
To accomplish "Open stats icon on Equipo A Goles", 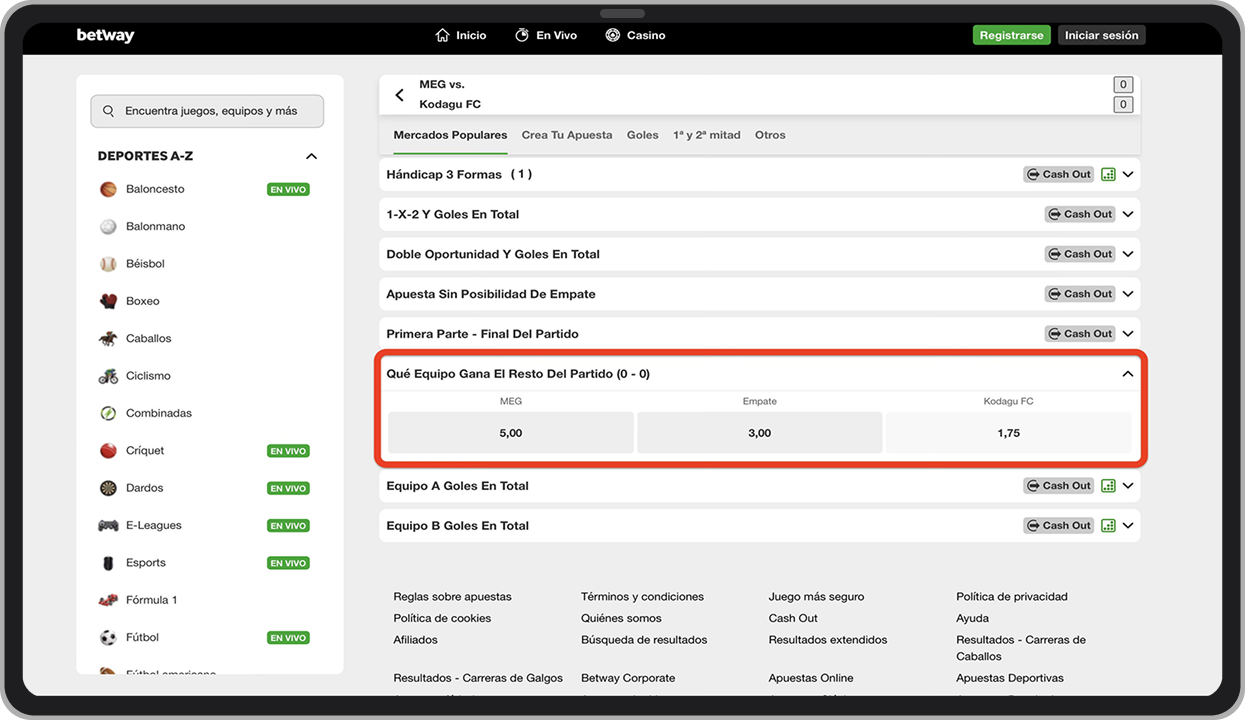I will [x=1108, y=486].
